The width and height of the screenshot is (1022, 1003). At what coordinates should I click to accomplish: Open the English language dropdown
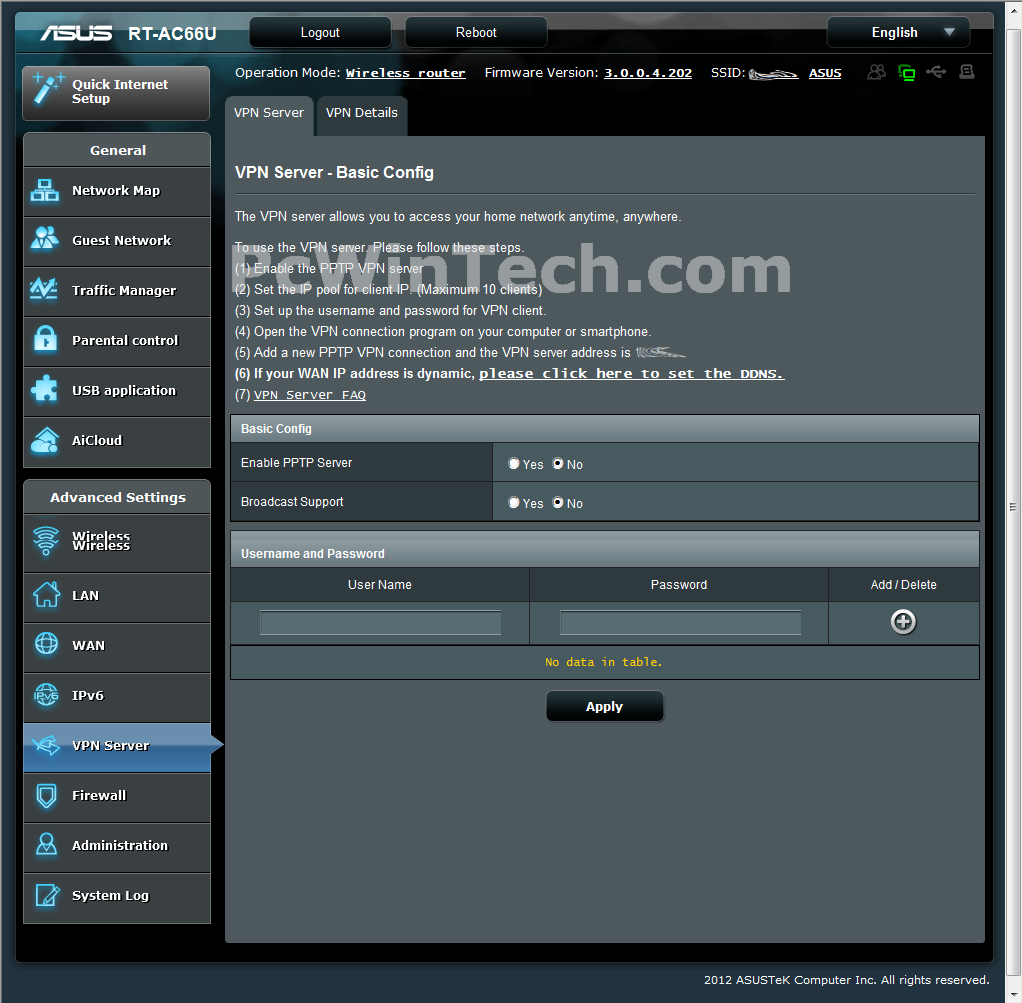898,32
